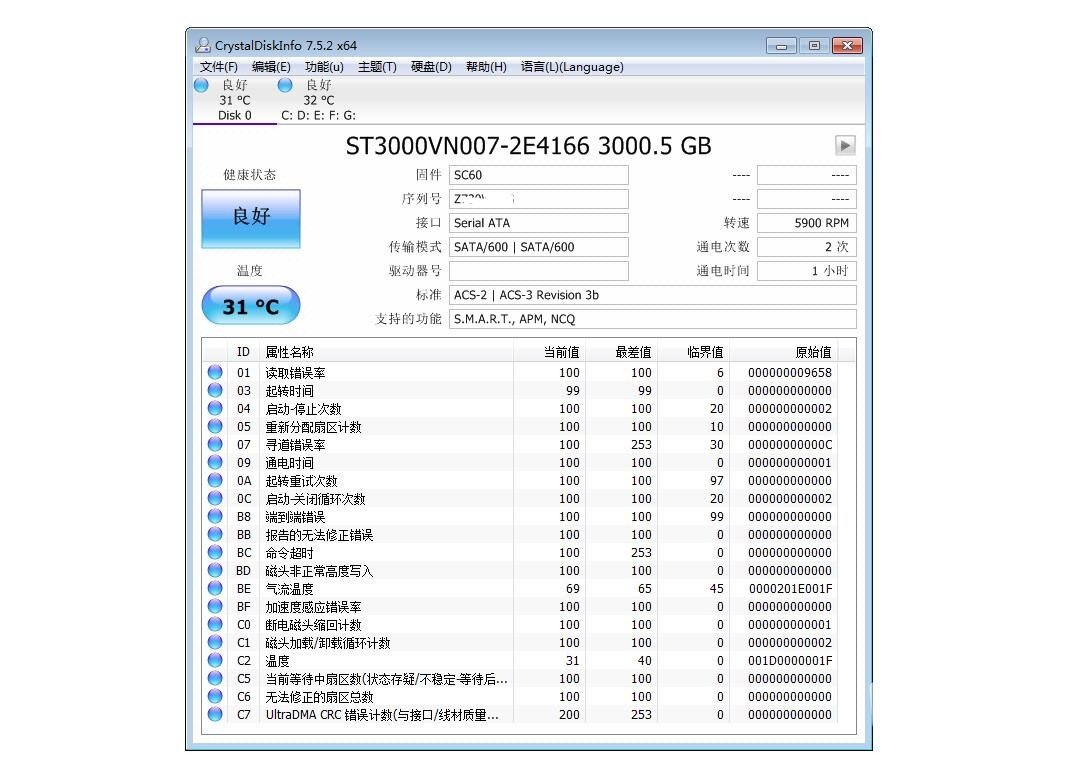
Task: Click the raw value 001D0000001F
Action: [790, 660]
